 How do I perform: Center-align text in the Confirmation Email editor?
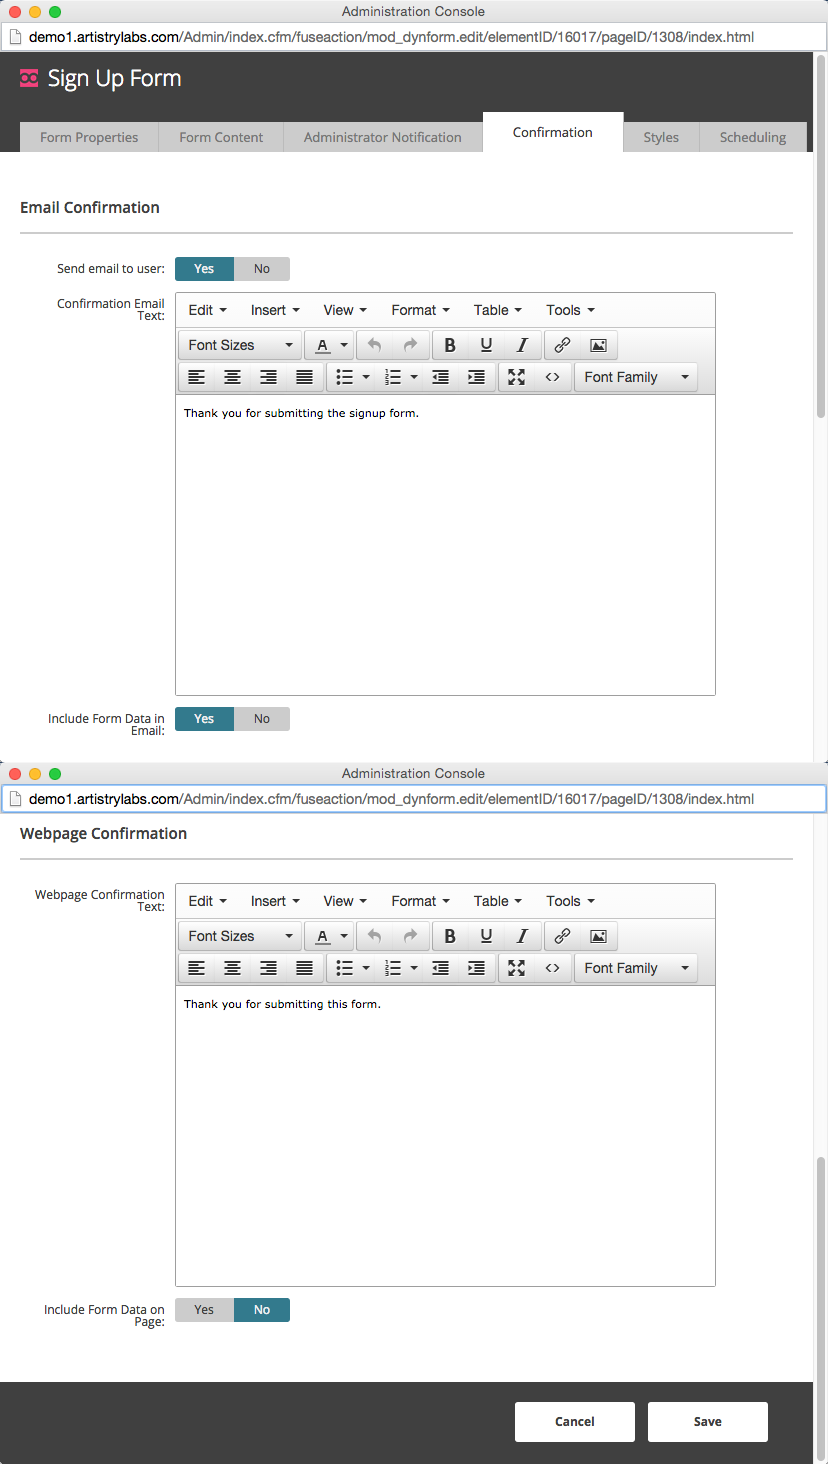click(x=232, y=377)
